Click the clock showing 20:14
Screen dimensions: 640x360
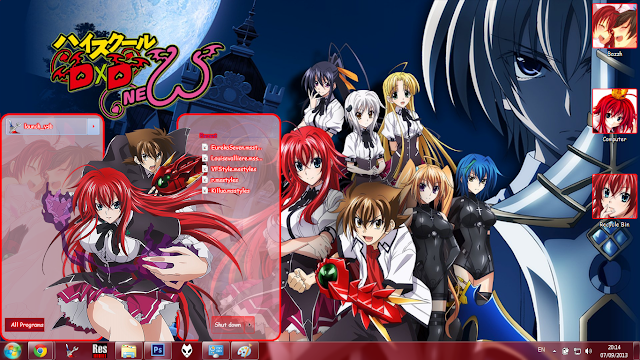614,351
